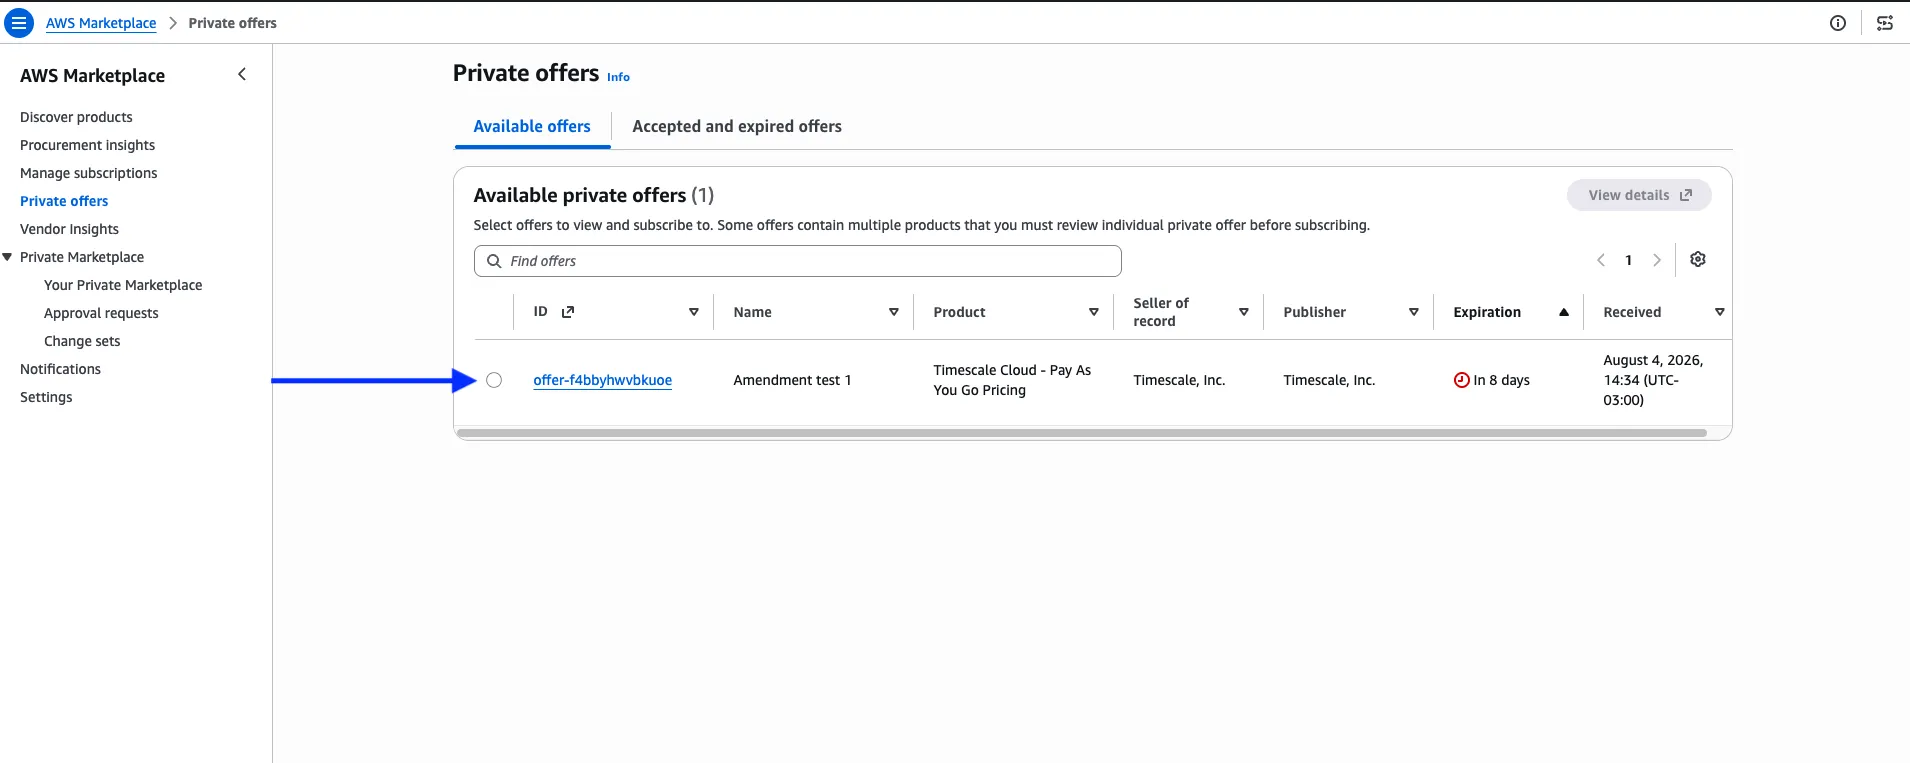Switch to Available offers tab
Image resolution: width=1910 pixels, height=763 pixels.
(532, 127)
